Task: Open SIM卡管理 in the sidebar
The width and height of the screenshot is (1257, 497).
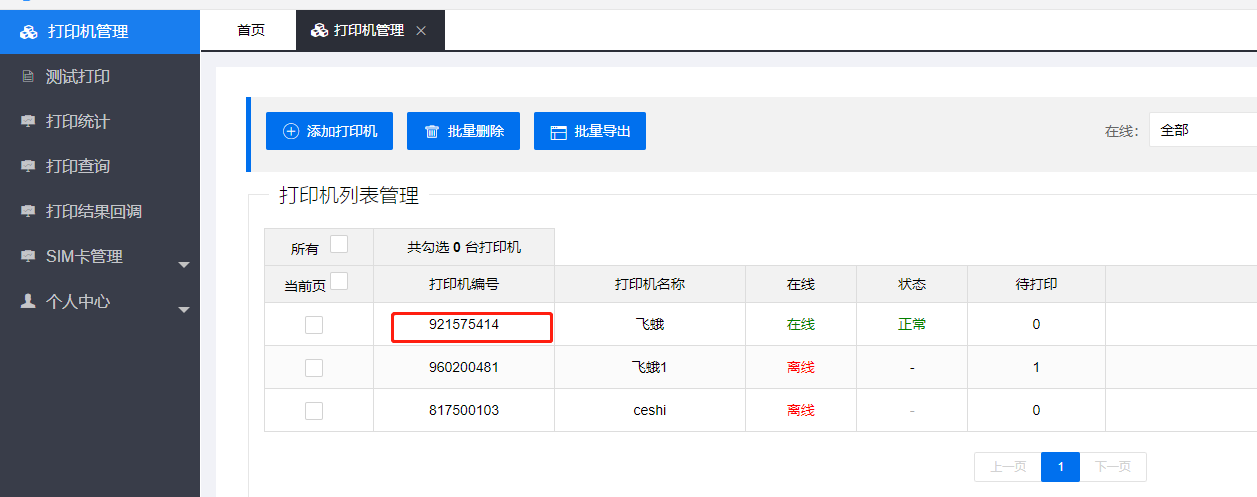Action: pos(100,256)
